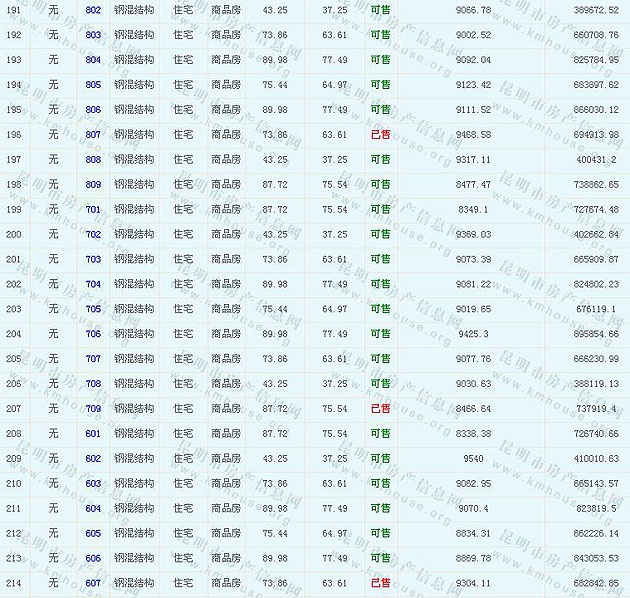
Task: Select room 705 link
Action: pos(93,309)
